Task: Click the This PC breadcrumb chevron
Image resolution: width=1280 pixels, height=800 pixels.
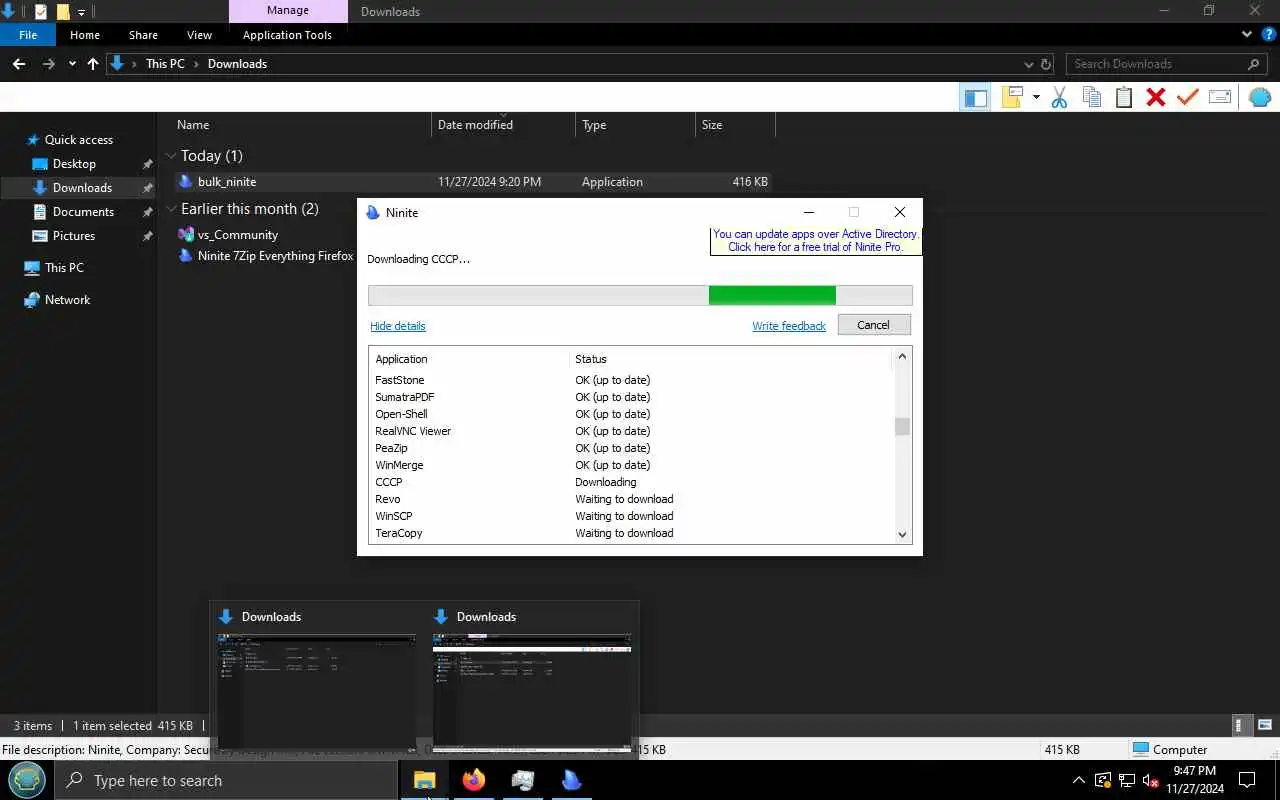Action: pos(196,64)
